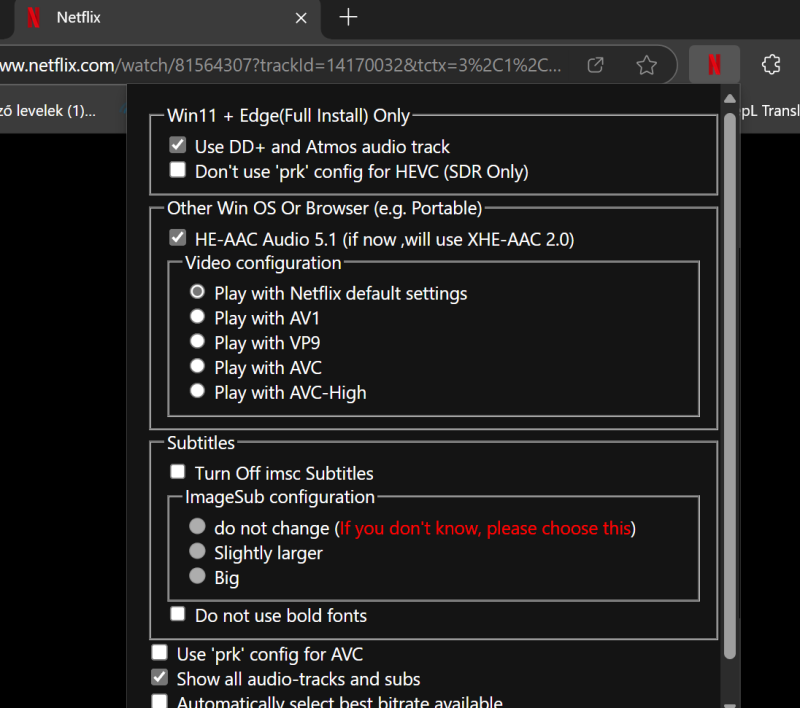Uncheck HE-AAC Audio 5.1 option
The width and height of the screenshot is (800, 708).
tap(178, 238)
